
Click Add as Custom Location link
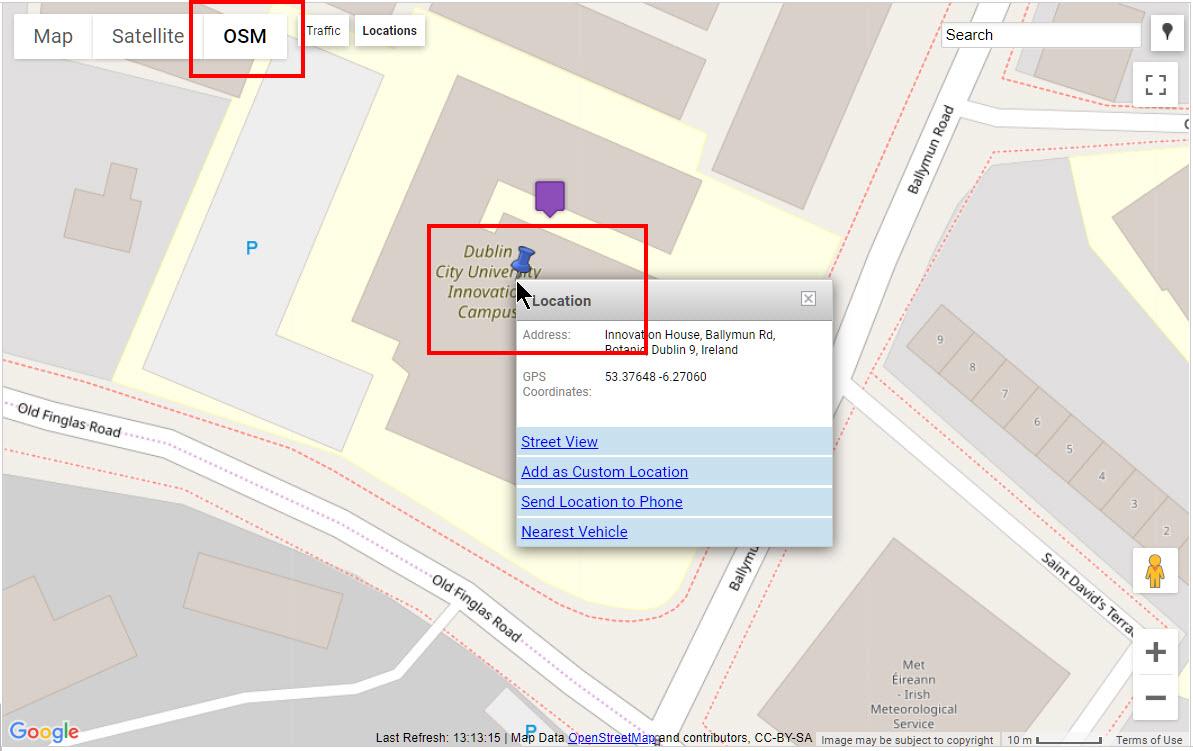point(604,472)
